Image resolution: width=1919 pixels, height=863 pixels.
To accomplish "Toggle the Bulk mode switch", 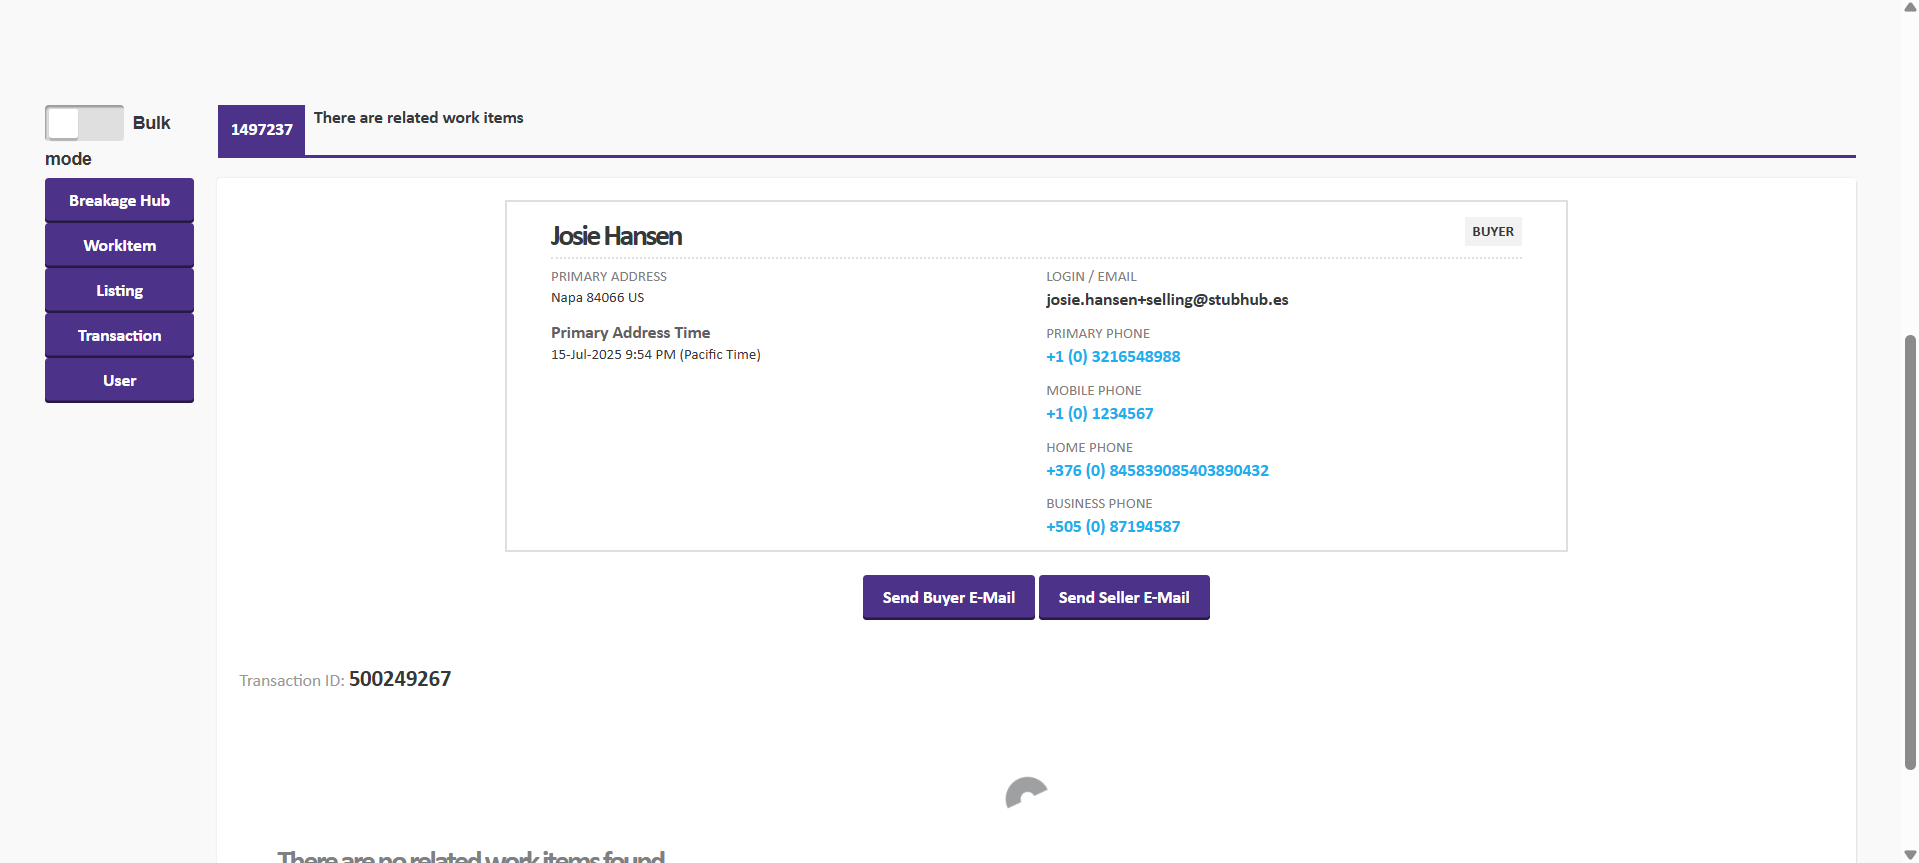I will click(84, 123).
